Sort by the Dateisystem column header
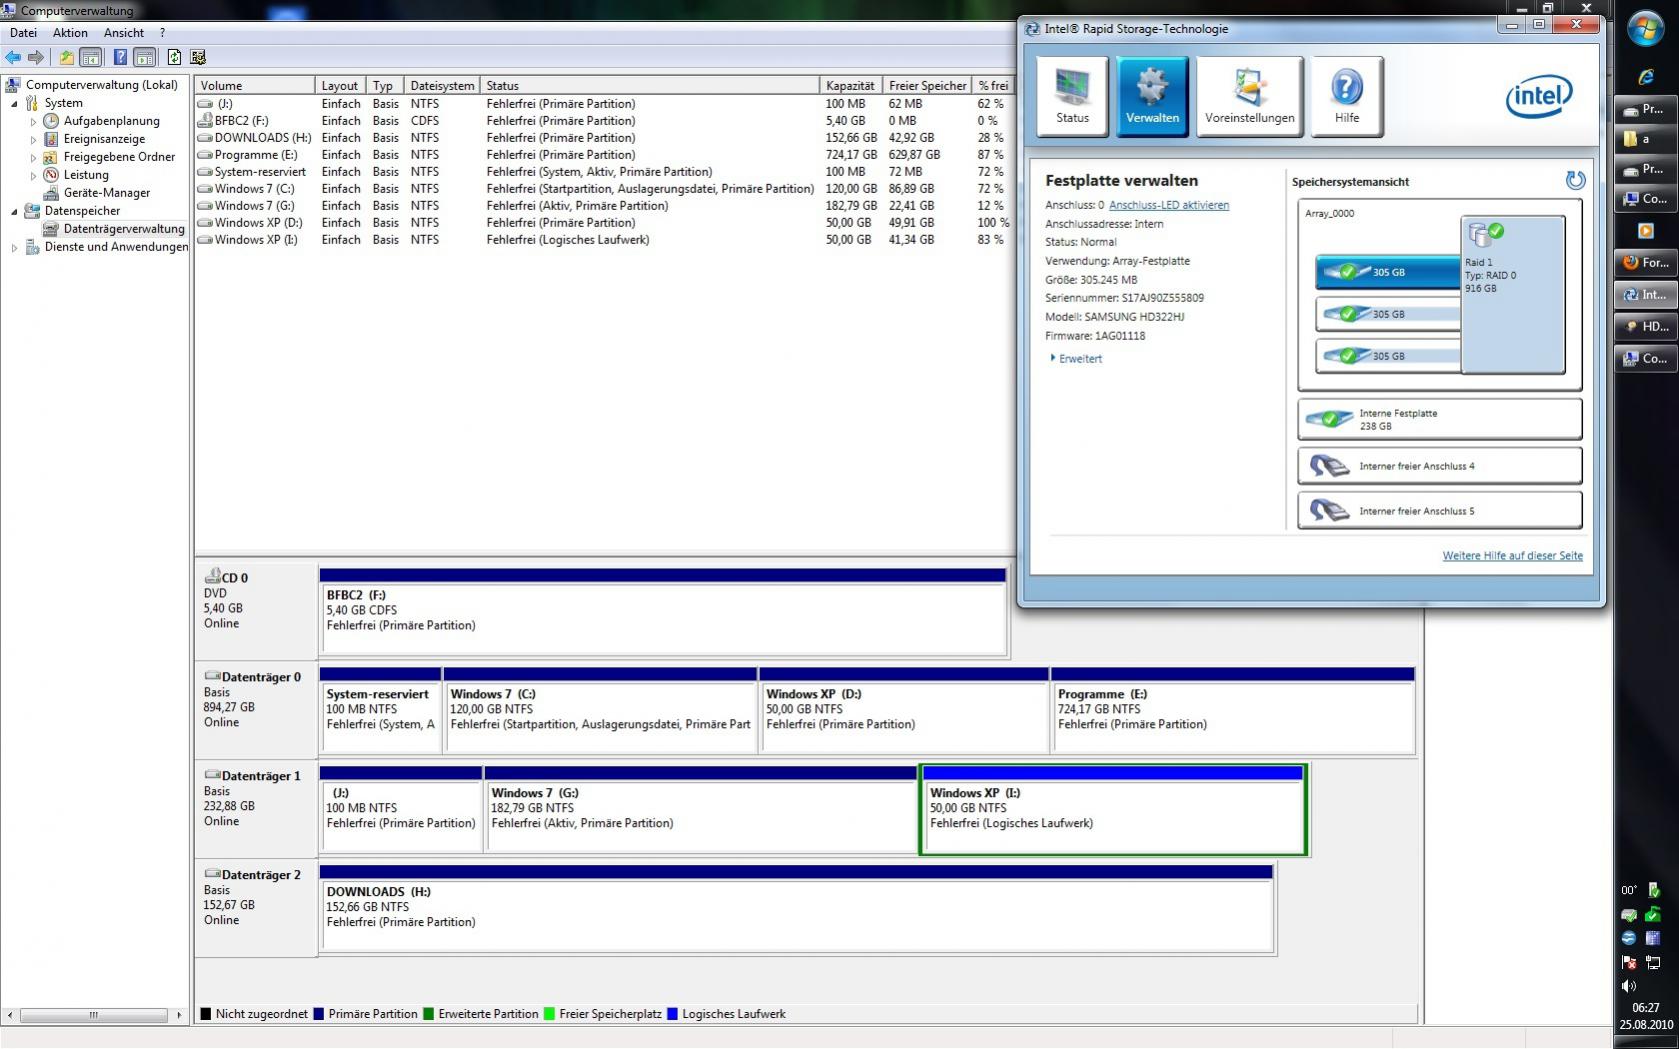Image resolution: width=1679 pixels, height=1049 pixels. [x=442, y=86]
